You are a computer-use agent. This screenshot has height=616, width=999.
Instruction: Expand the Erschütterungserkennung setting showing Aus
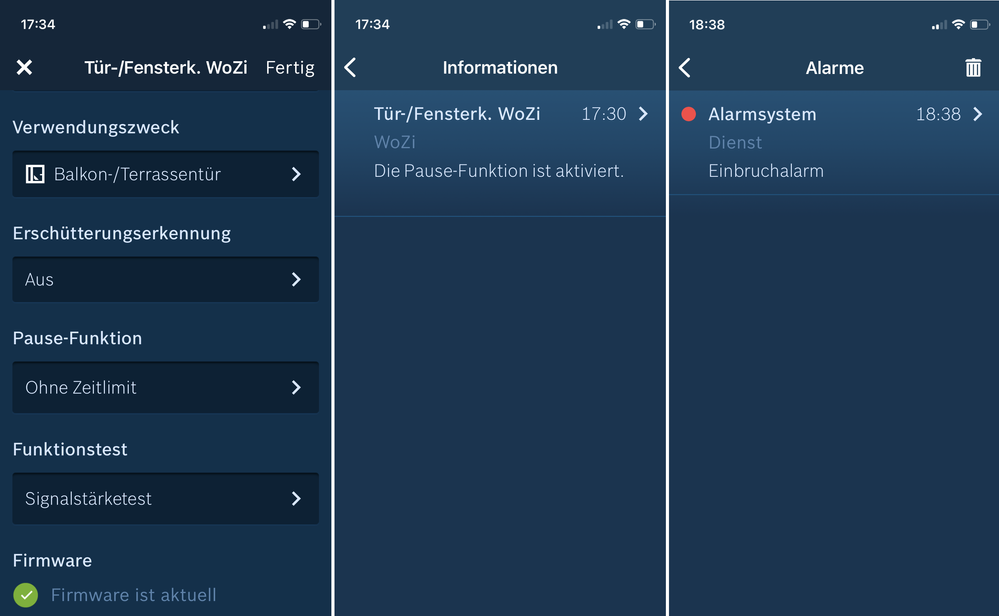tap(165, 280)
